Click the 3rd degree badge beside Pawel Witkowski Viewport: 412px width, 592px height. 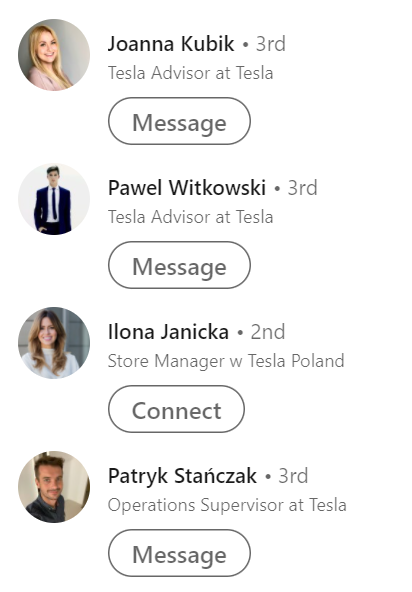[x=302, y=188]
